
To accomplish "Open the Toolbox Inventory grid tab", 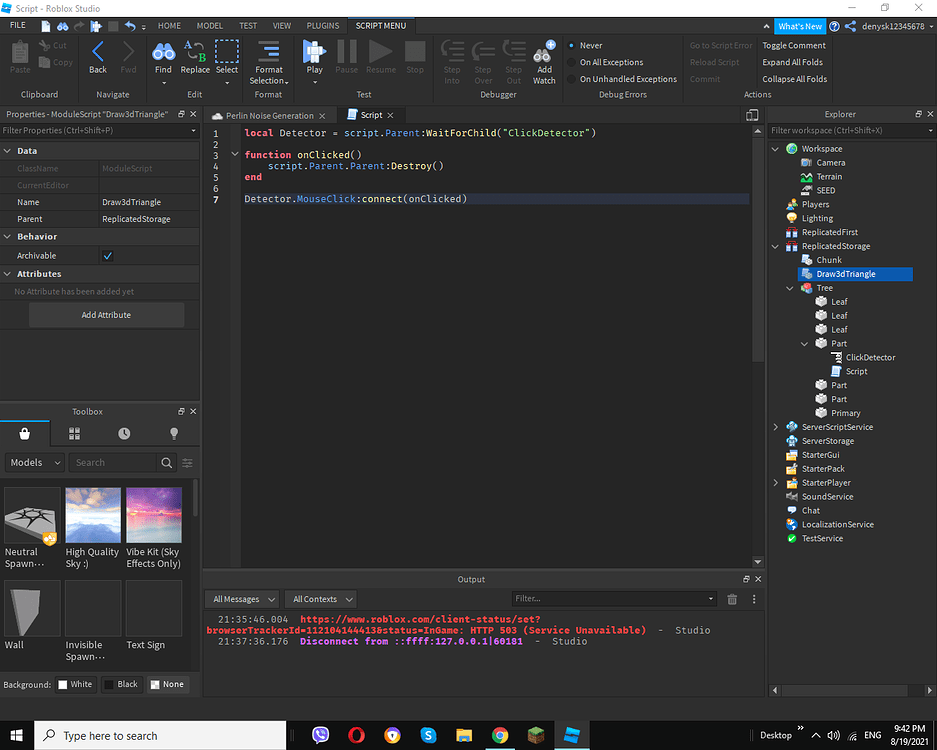I will pyautogui.click(x=75, y=433).
